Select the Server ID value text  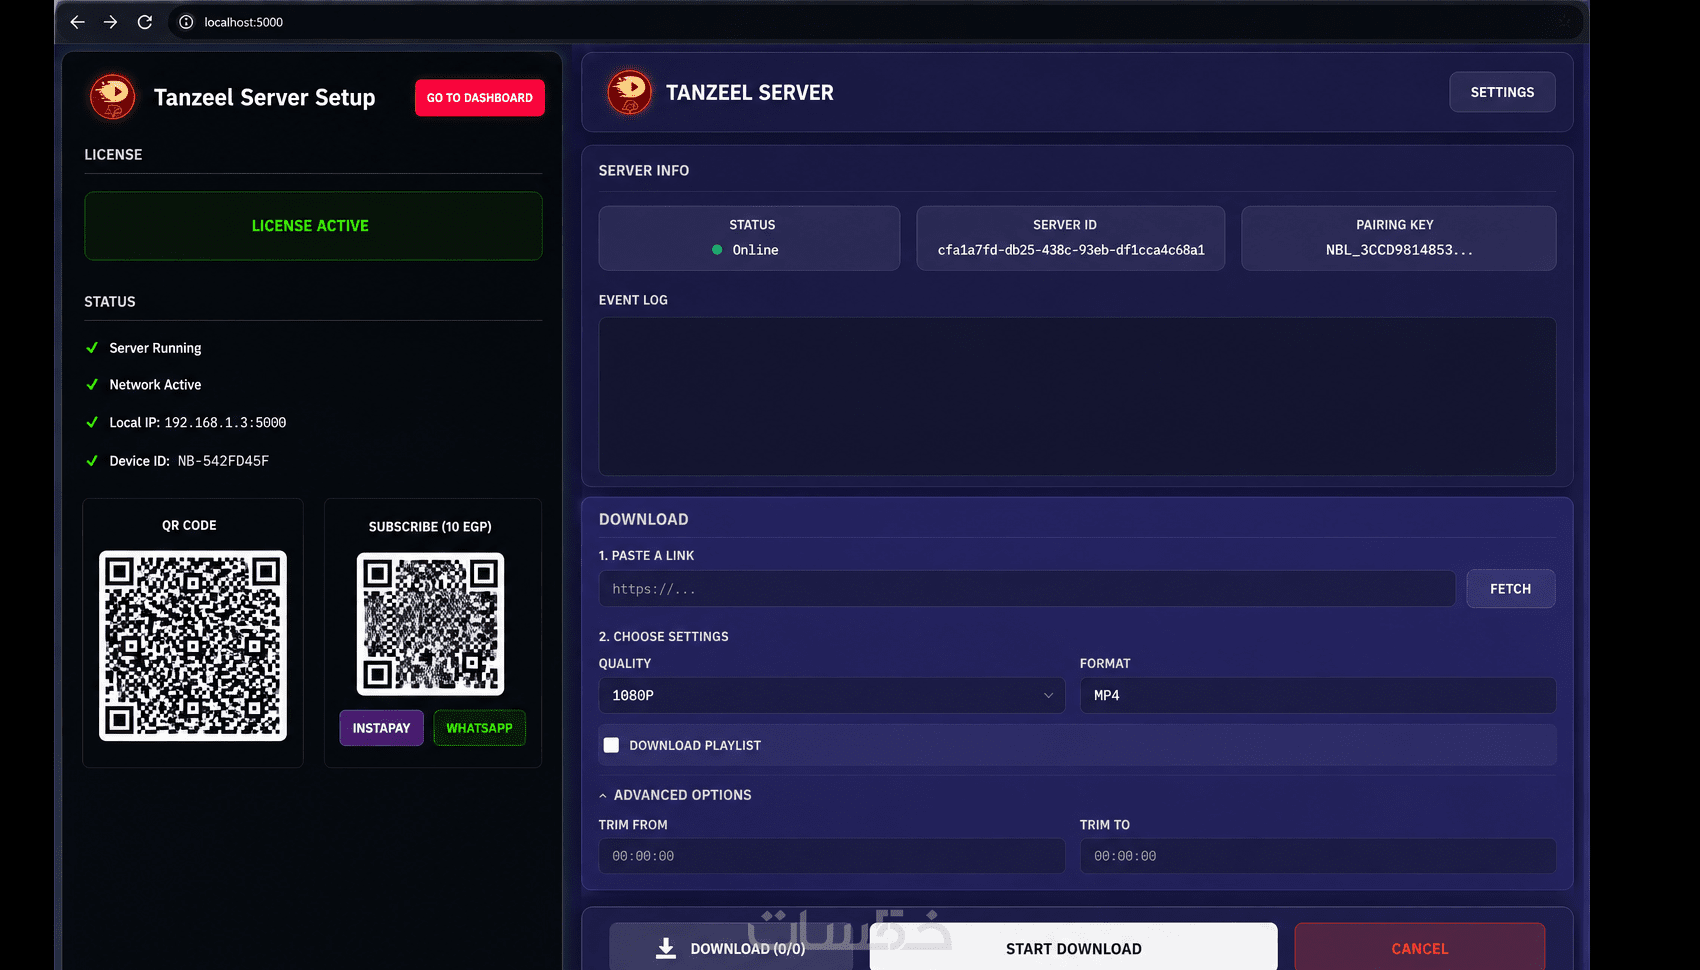point(1071,250)
